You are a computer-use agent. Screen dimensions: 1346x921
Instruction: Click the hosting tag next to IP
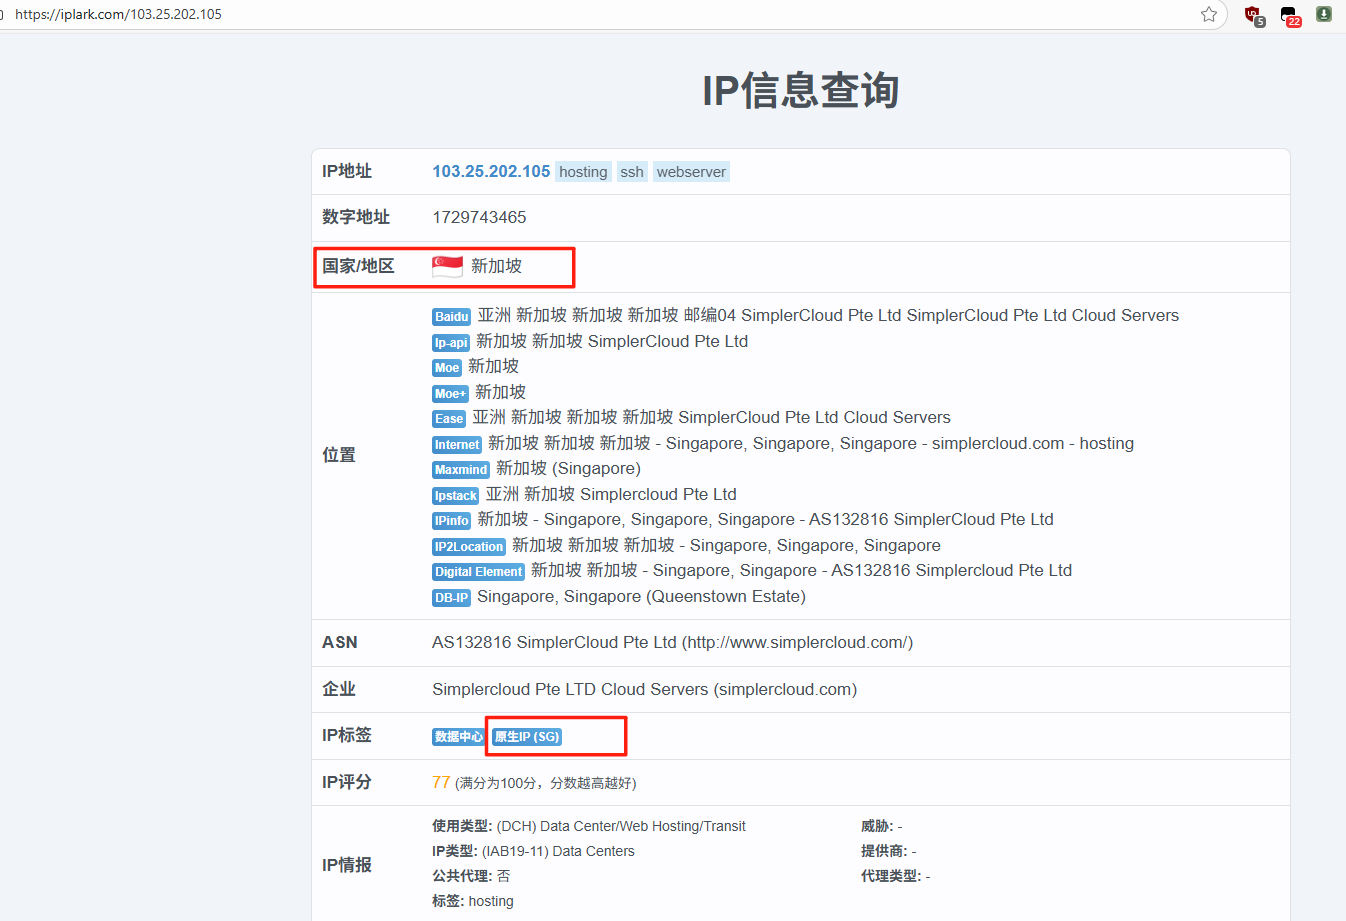click(x=583, y=172)
